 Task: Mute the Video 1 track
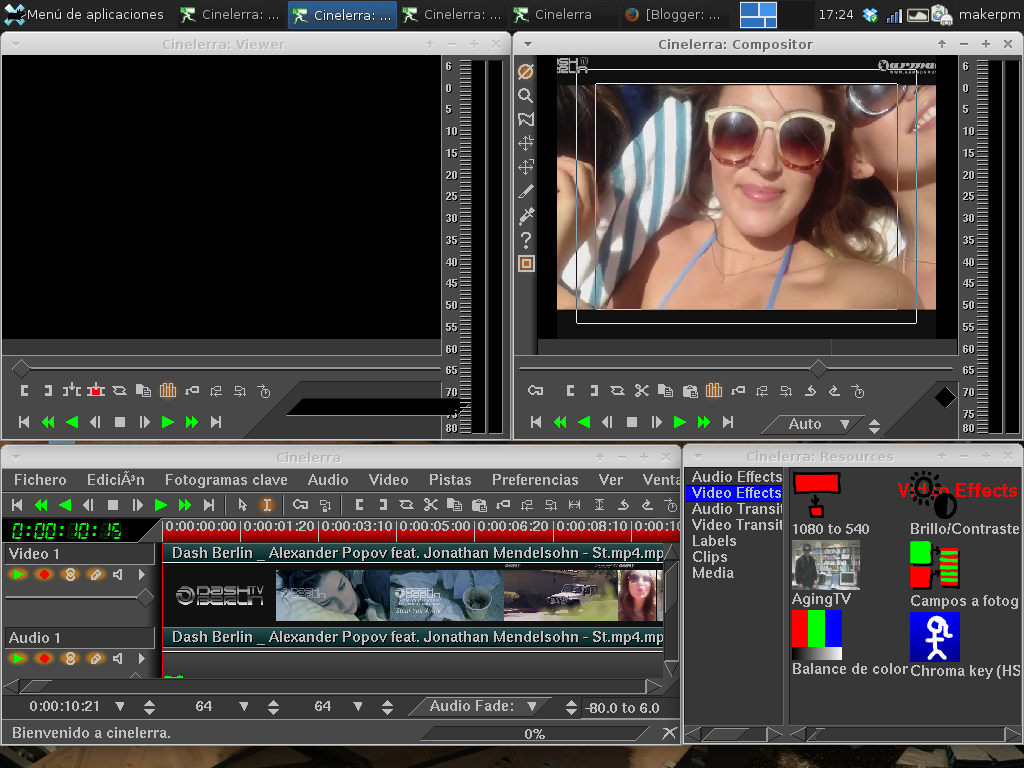coord(118,575)
